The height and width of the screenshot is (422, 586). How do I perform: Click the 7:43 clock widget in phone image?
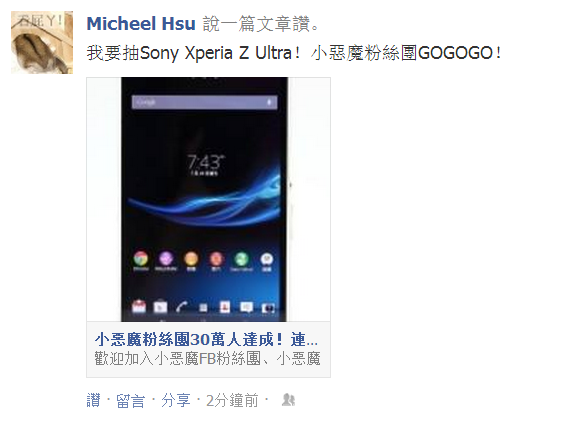206,164
